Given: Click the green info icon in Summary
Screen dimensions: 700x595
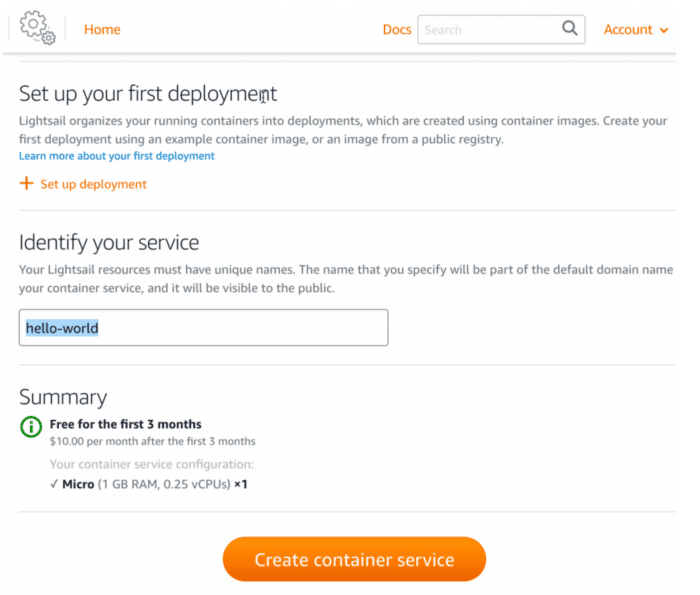Looking at the screenshot, I should 31,427.
